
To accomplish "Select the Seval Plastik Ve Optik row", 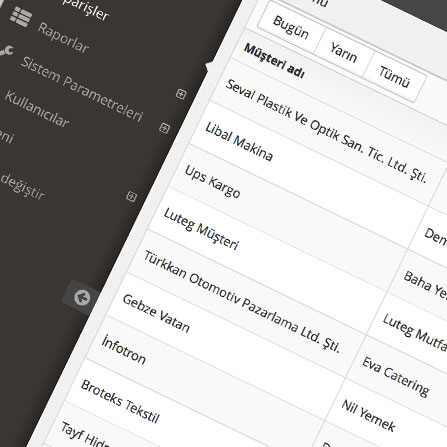I will point(325,131).
